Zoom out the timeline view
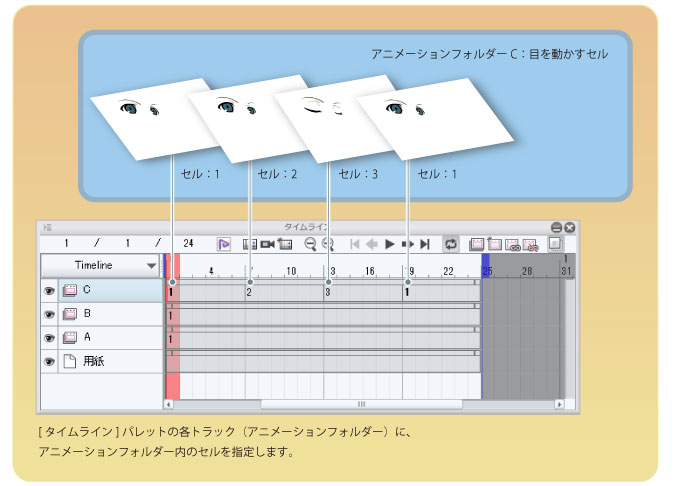693x486 pixels. pyautogui.click(x=310, y=244)
